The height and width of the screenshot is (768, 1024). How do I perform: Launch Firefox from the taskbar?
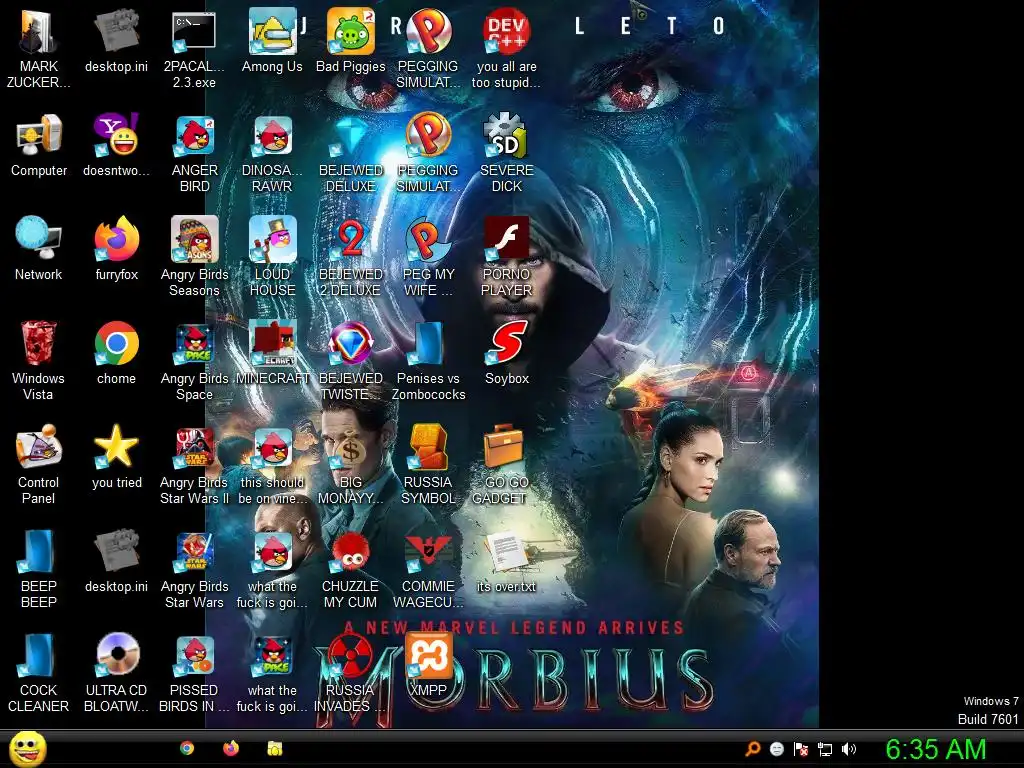click(x=231, y=748)
